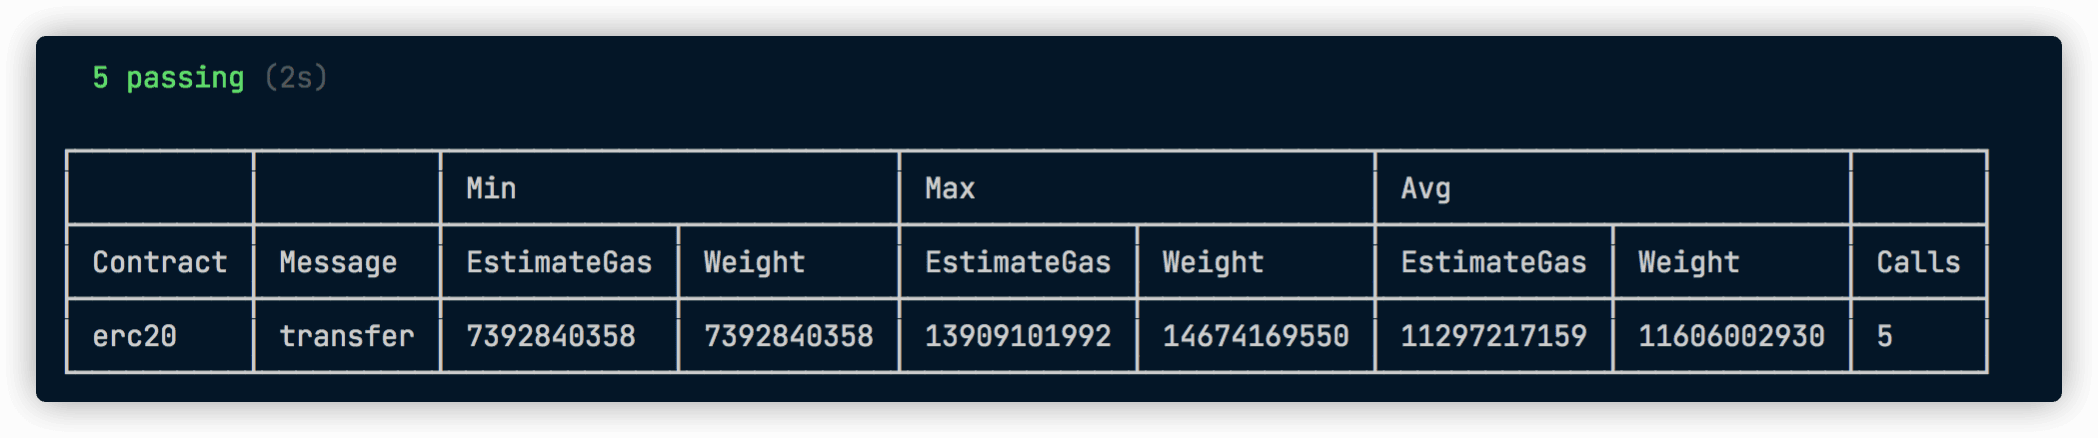This screenshot has width=2098, height=438.
Task: Select the "erc20" contract cell
Action: point(135,336)
